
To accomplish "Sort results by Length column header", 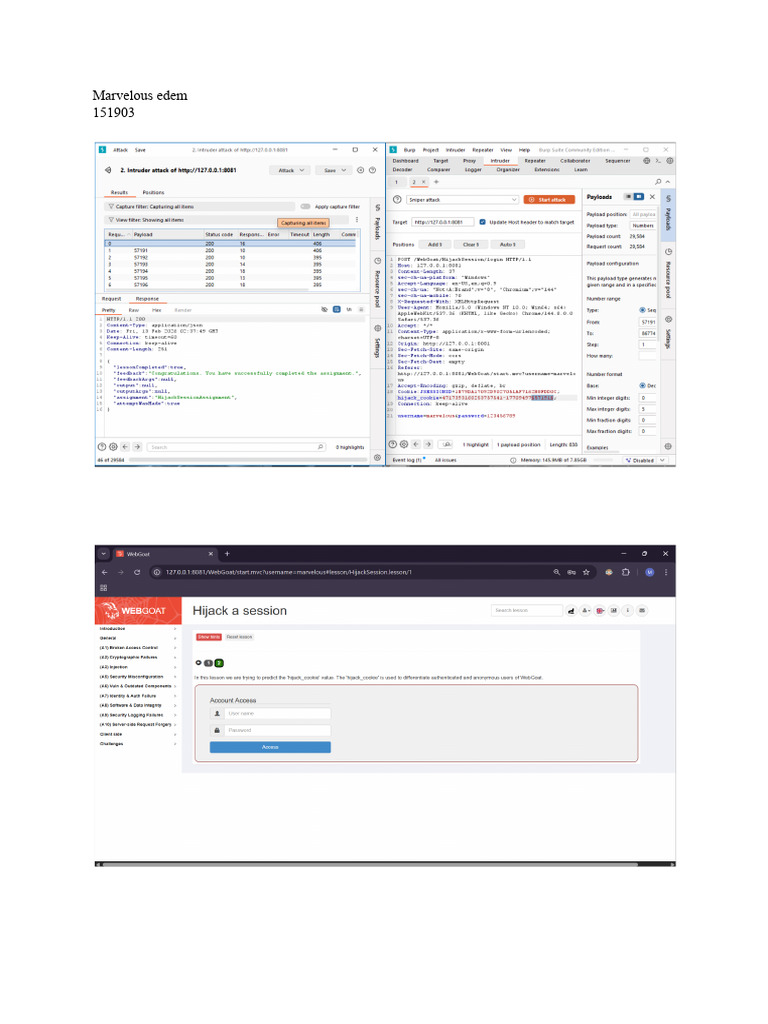I will click(x=321, y=234).
